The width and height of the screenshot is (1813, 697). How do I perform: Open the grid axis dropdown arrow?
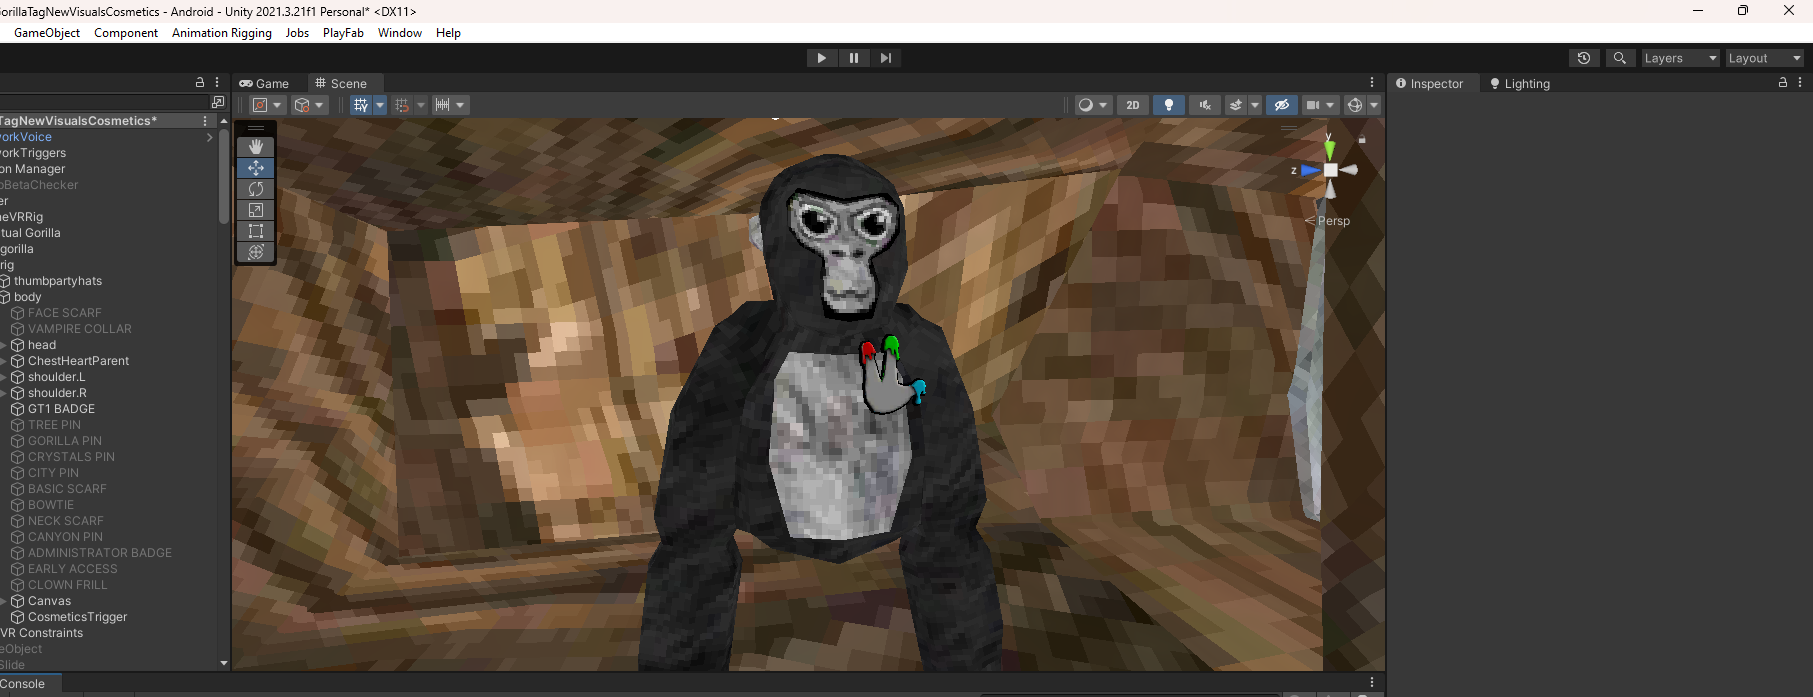click(380, 105)
